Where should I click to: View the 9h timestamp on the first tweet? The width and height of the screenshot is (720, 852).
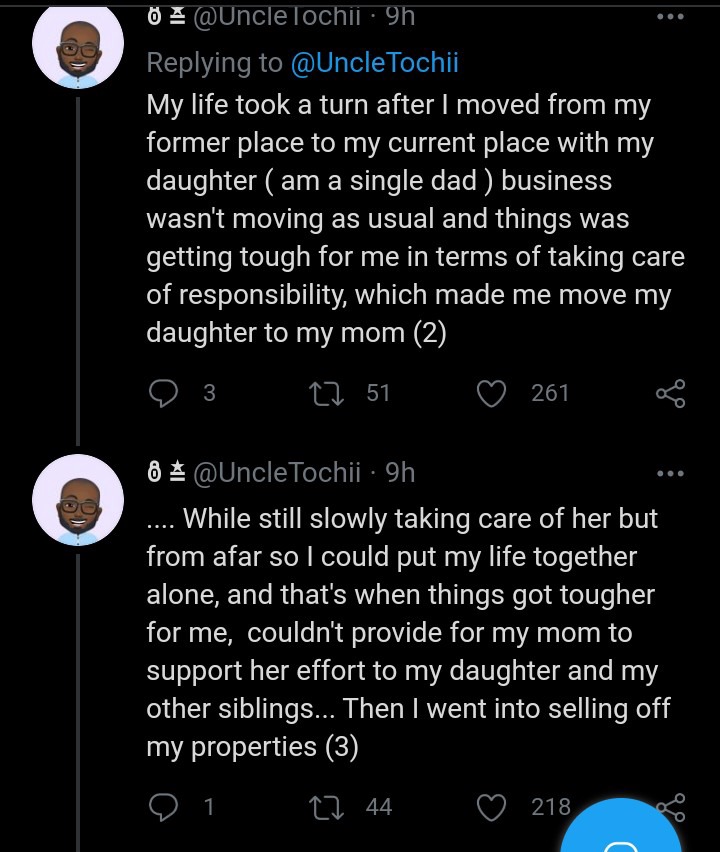coord(400,16)
